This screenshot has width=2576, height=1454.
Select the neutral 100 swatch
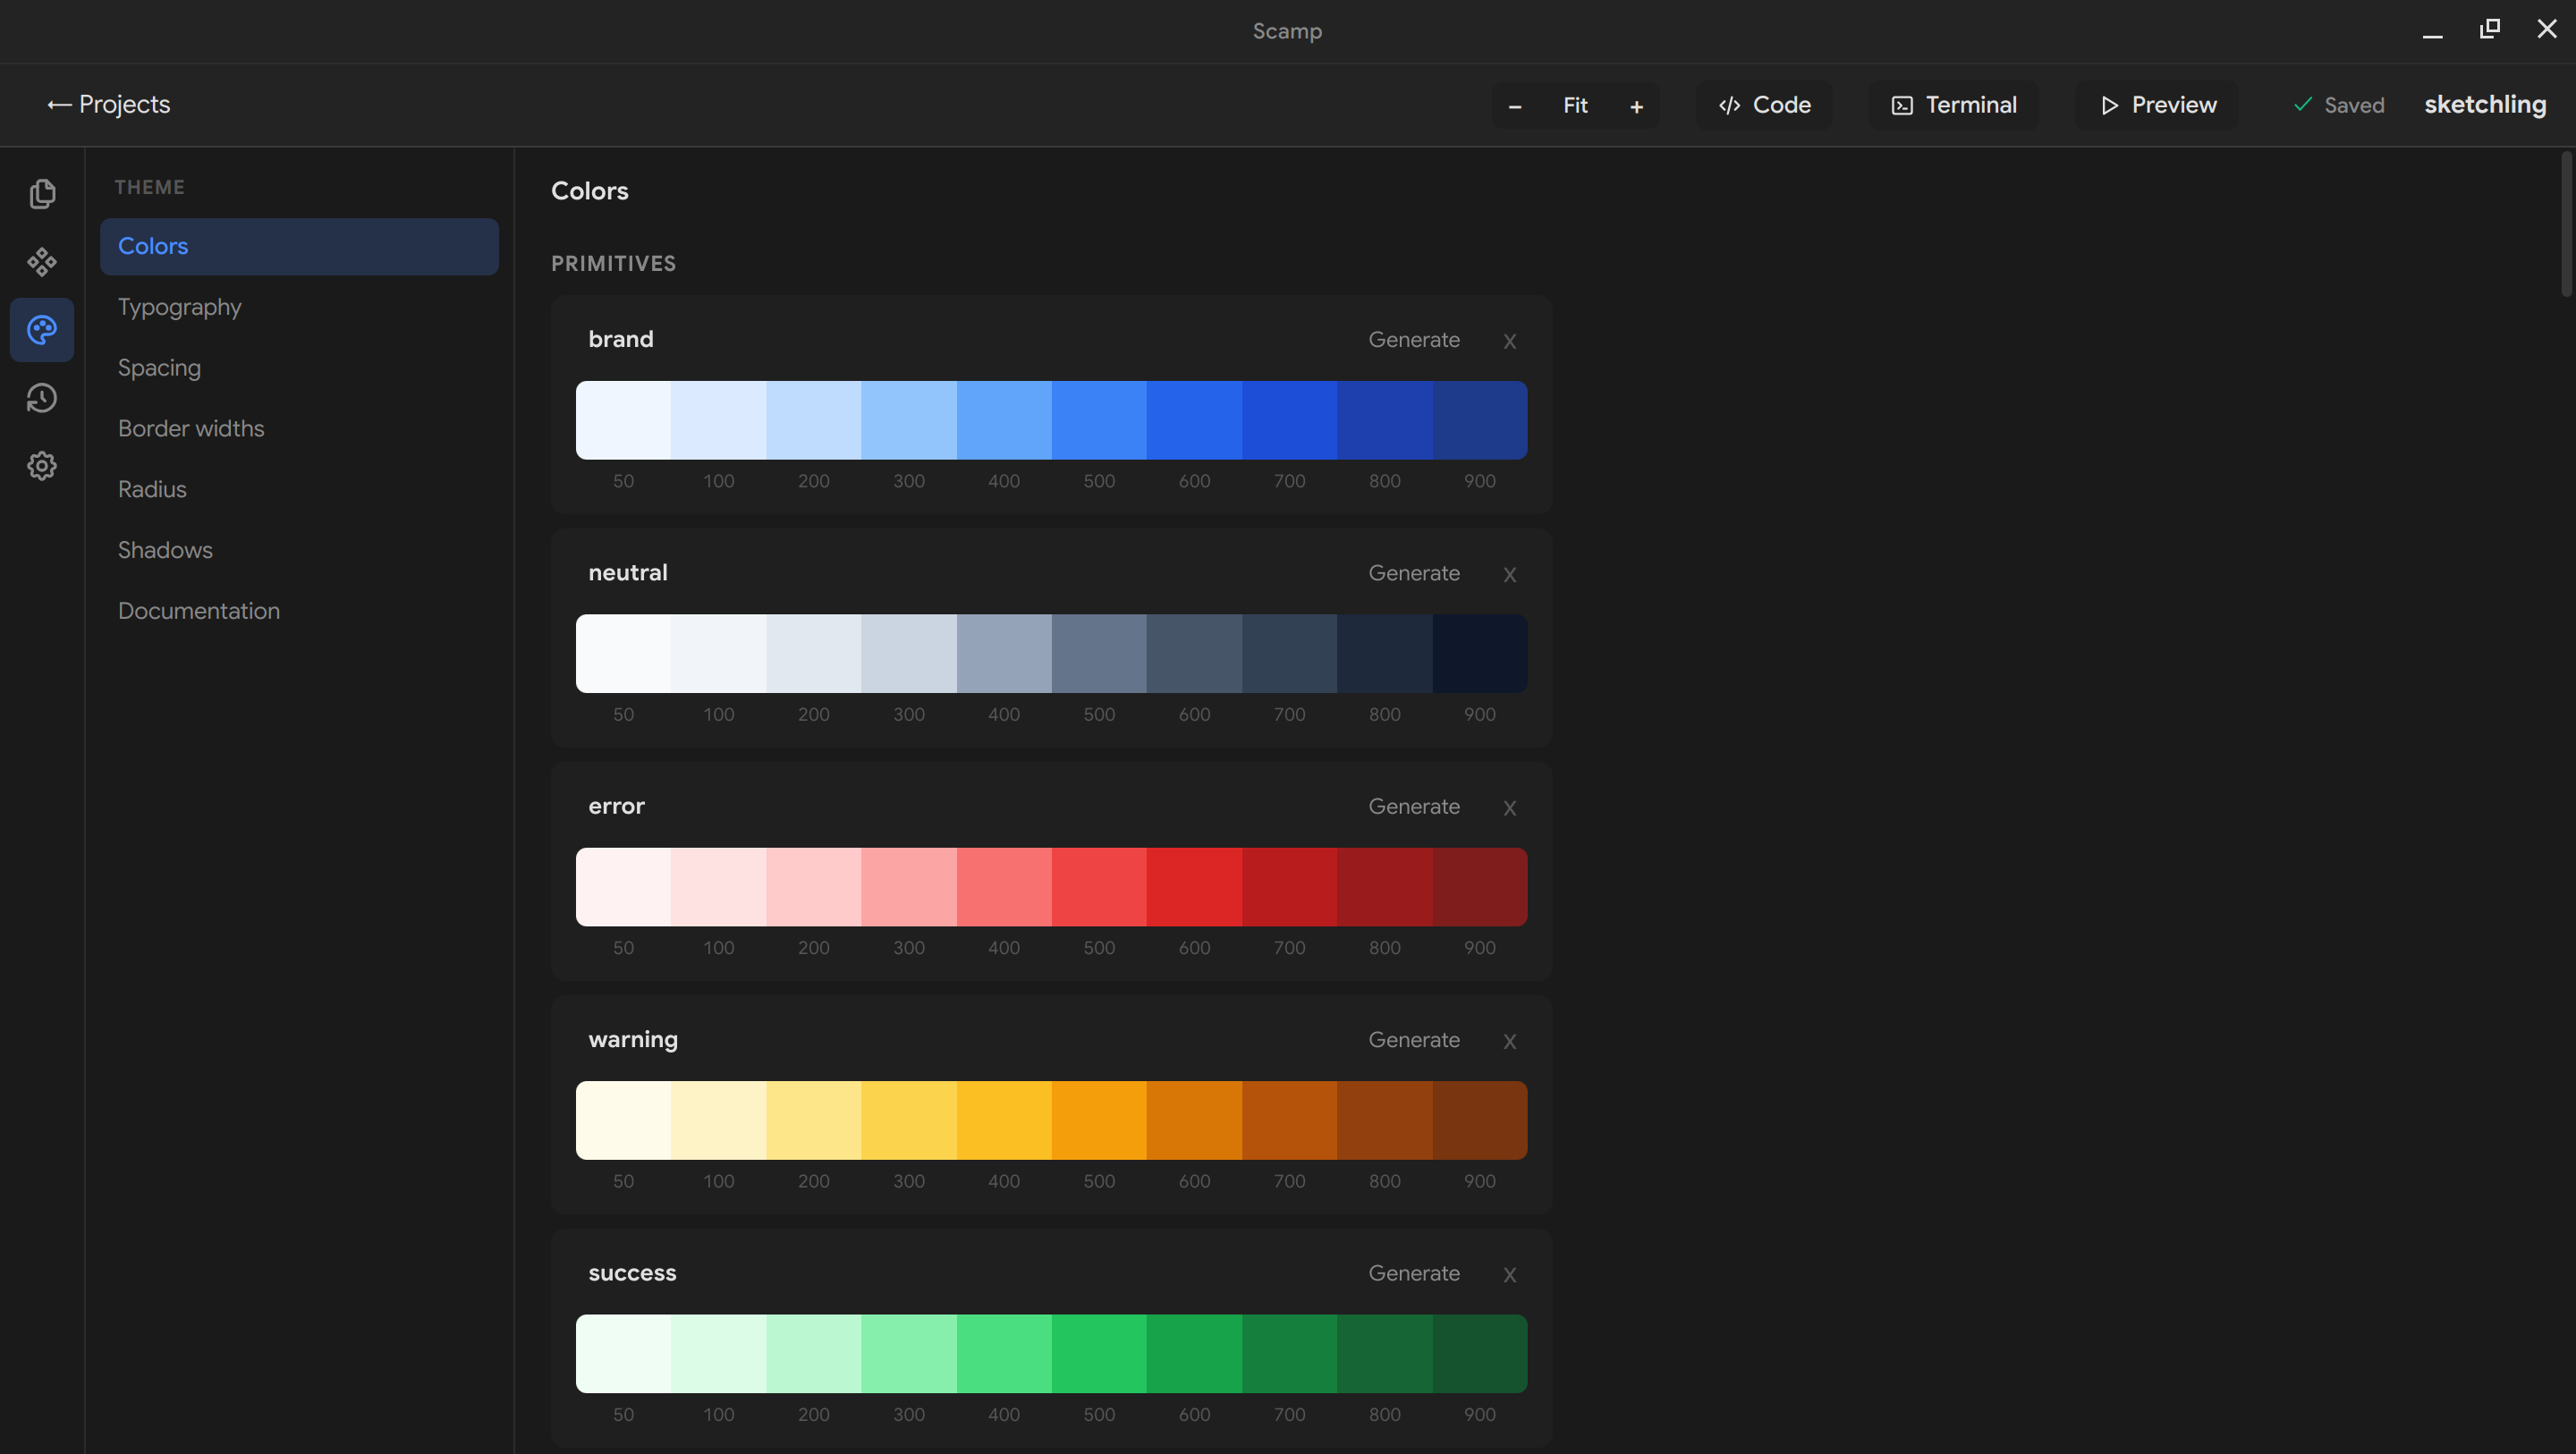click(718, 653)
